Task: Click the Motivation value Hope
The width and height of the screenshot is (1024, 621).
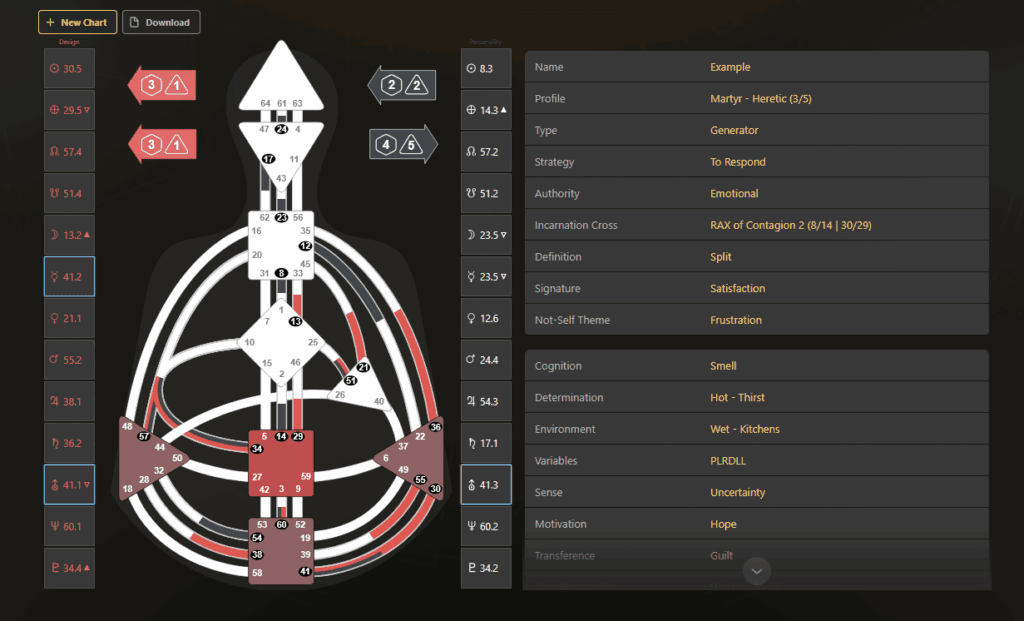Action: [723, 524]
